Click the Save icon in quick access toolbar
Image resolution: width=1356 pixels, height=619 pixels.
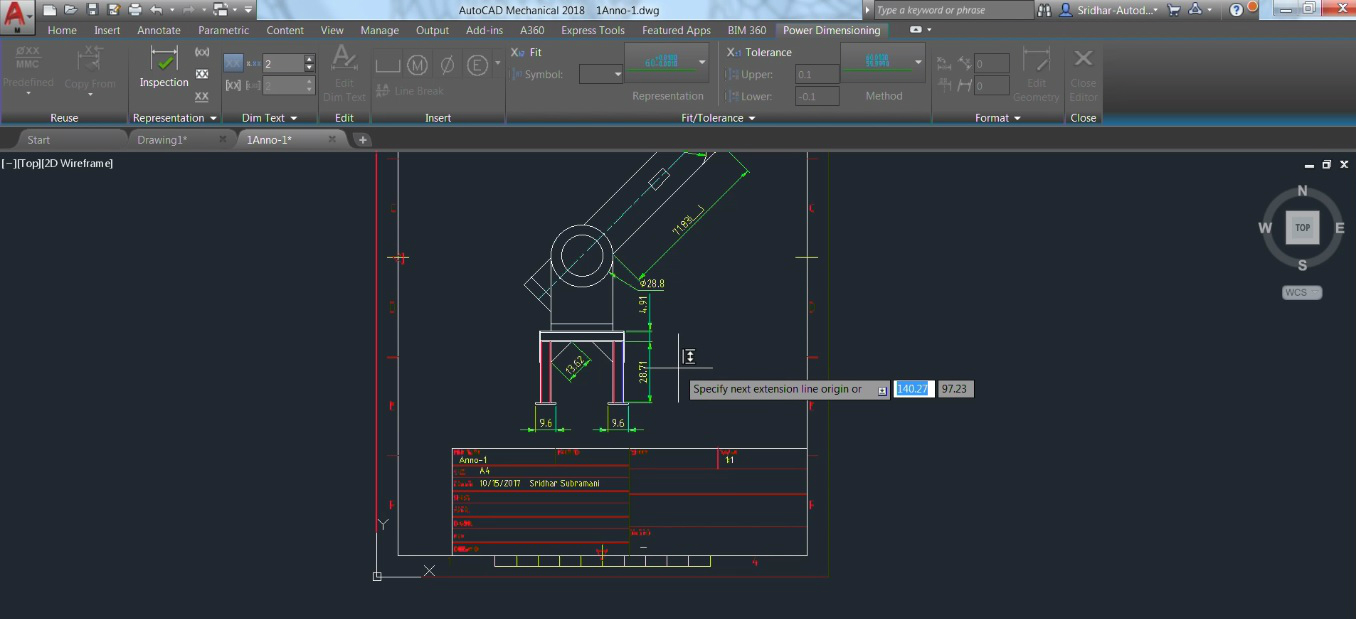[x=92, y=10]
